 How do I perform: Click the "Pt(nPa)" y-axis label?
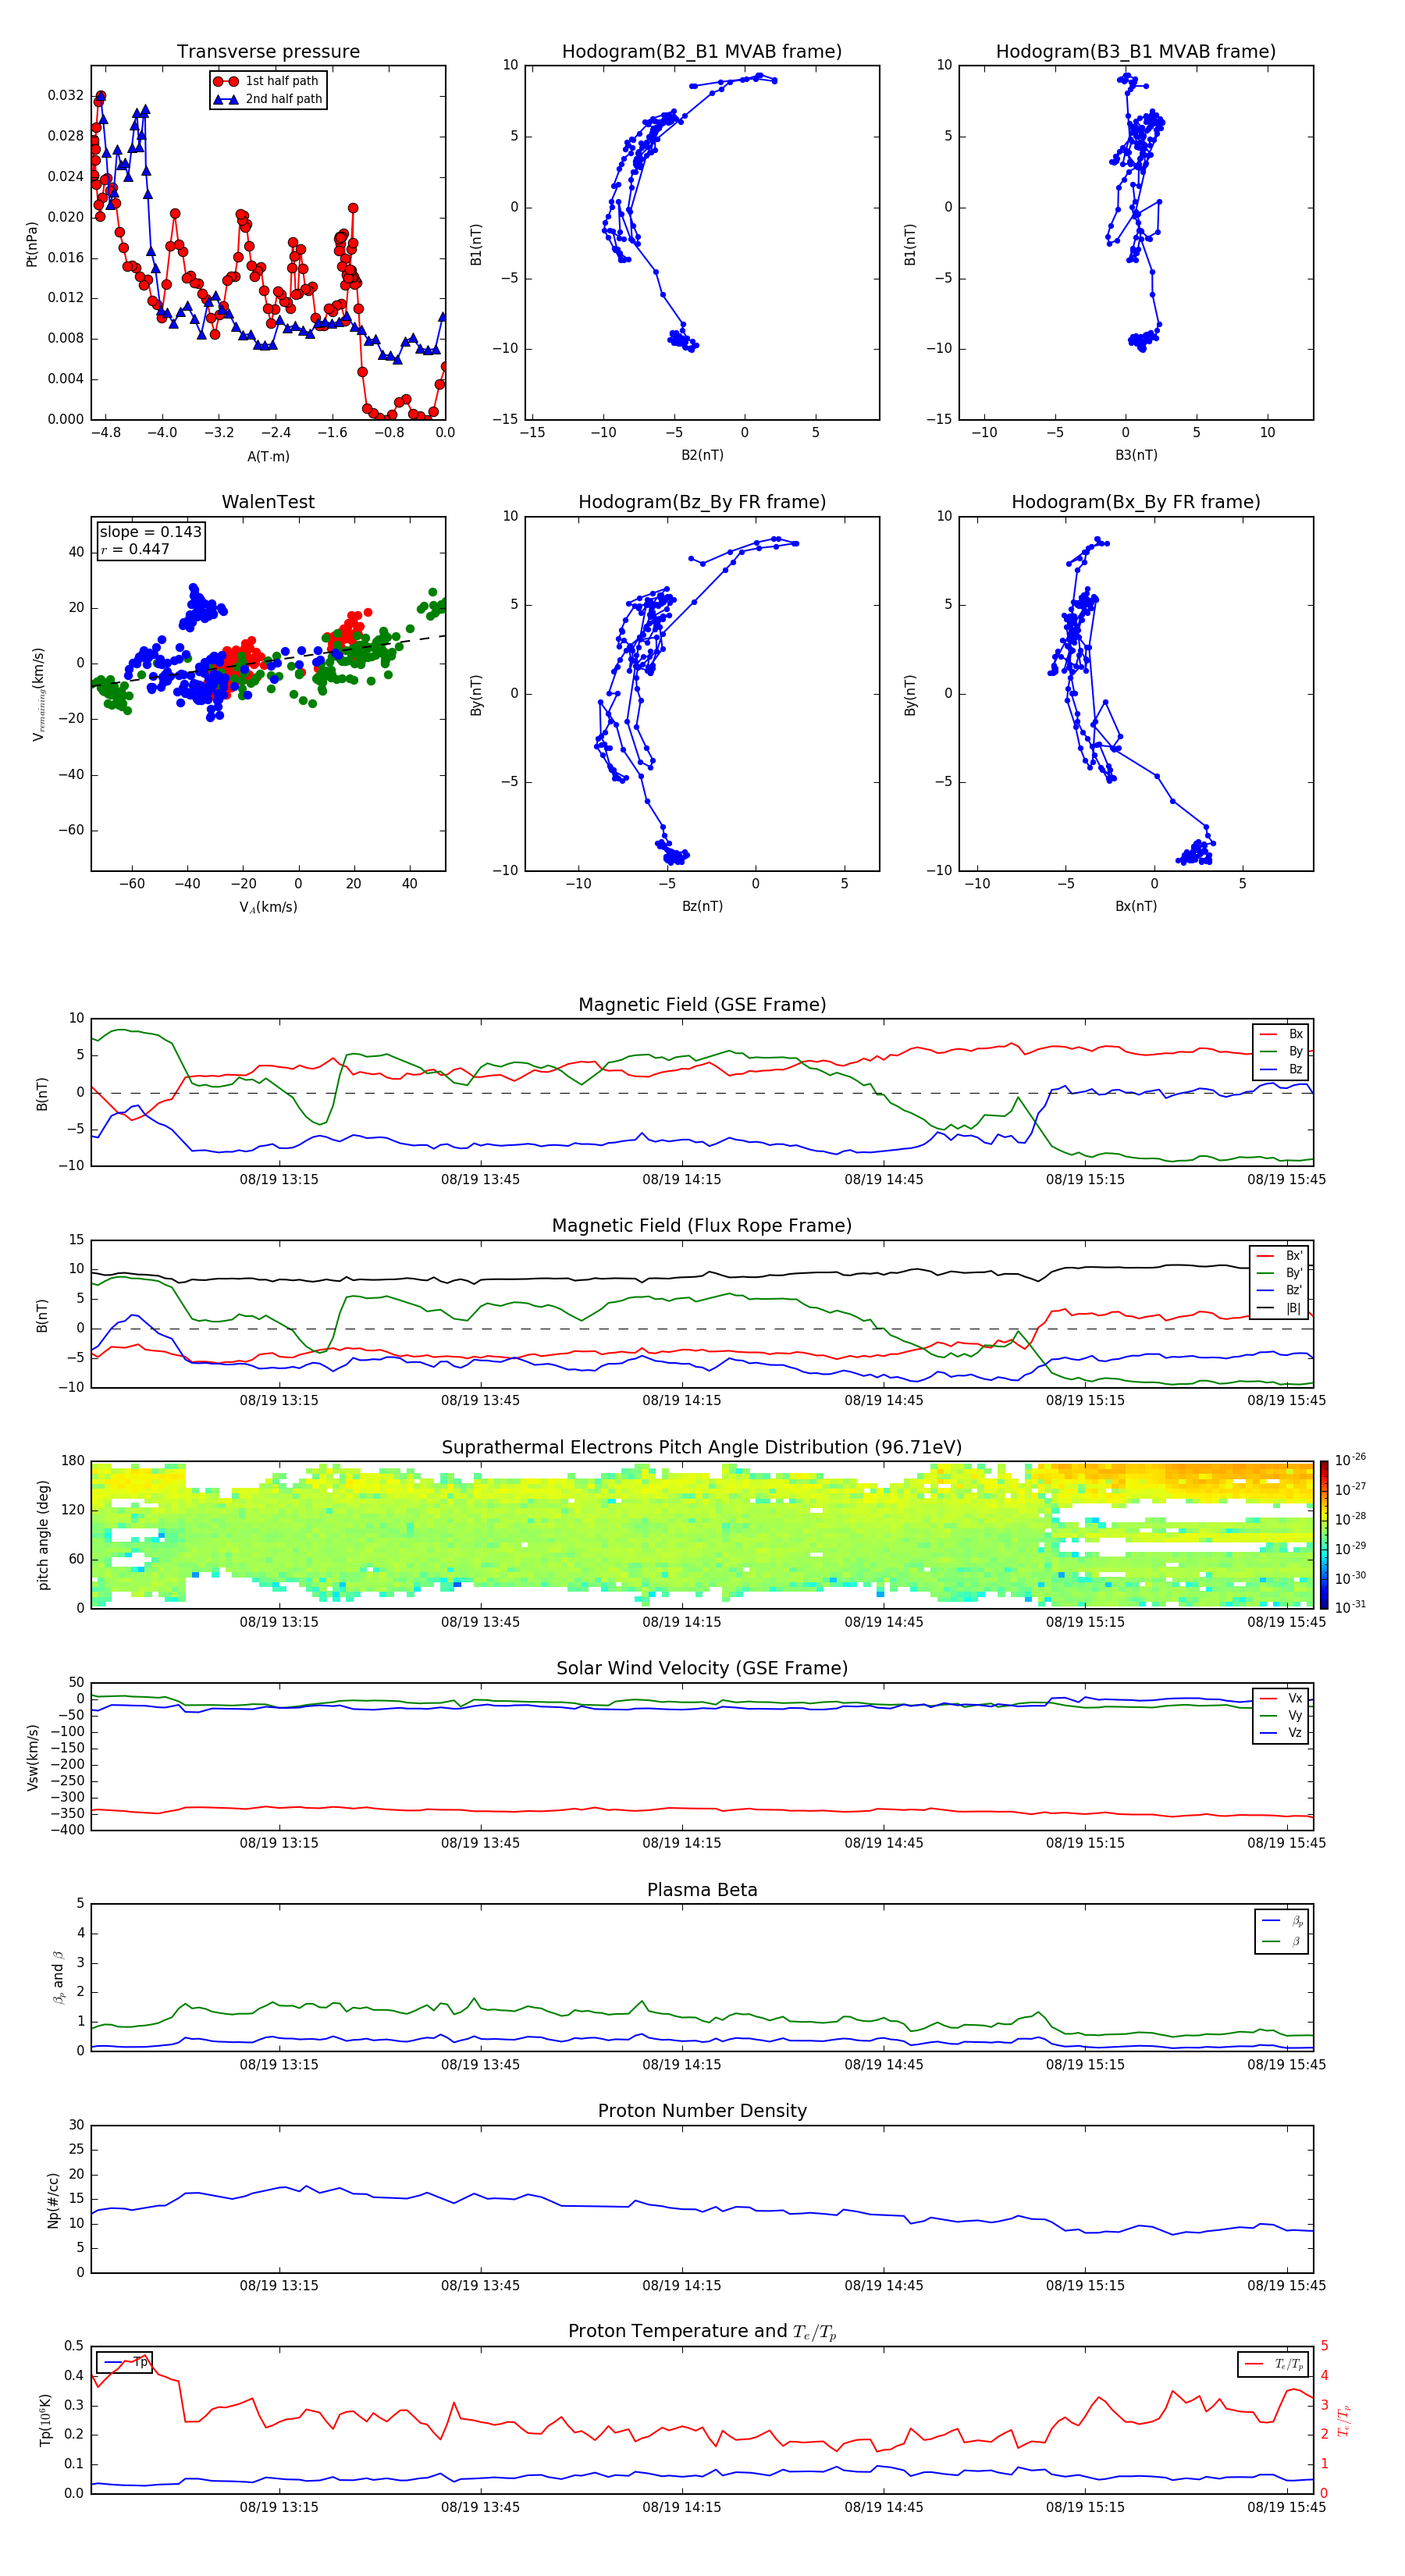point(32,244)
